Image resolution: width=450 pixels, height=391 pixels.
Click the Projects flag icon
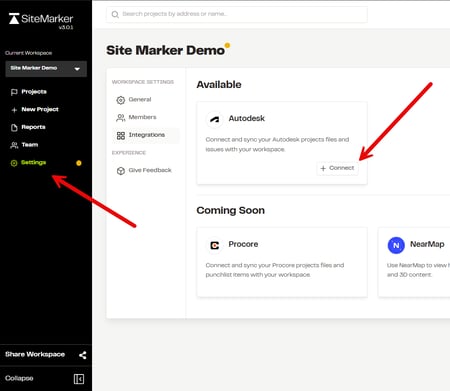pos(14,92)
